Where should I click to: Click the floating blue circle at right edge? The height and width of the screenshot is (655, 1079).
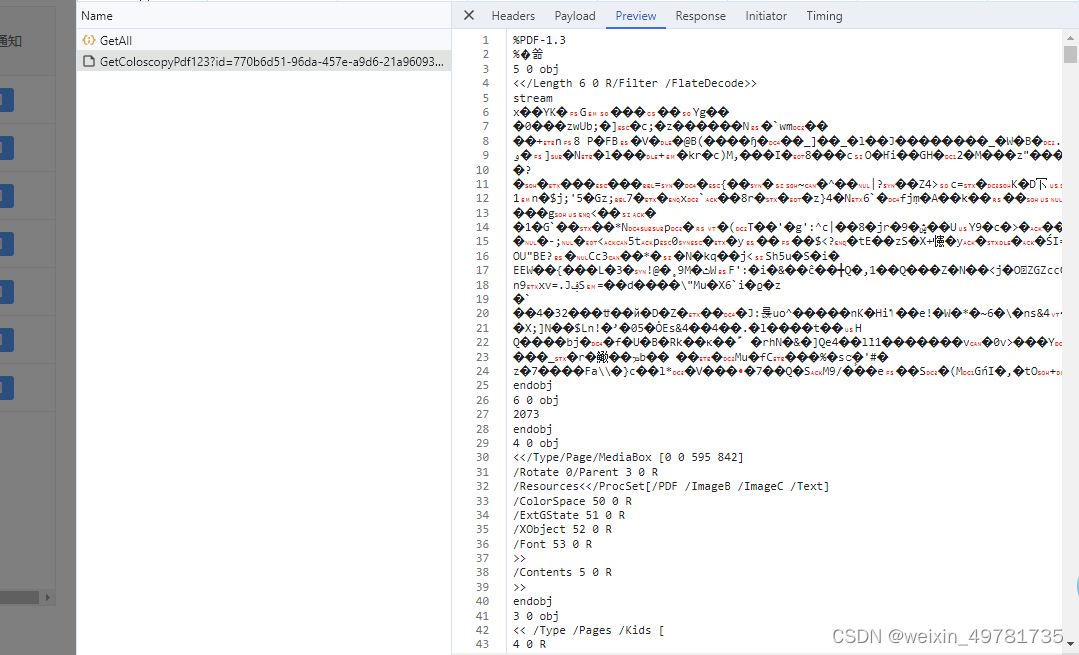click(x=1075, y=587)
